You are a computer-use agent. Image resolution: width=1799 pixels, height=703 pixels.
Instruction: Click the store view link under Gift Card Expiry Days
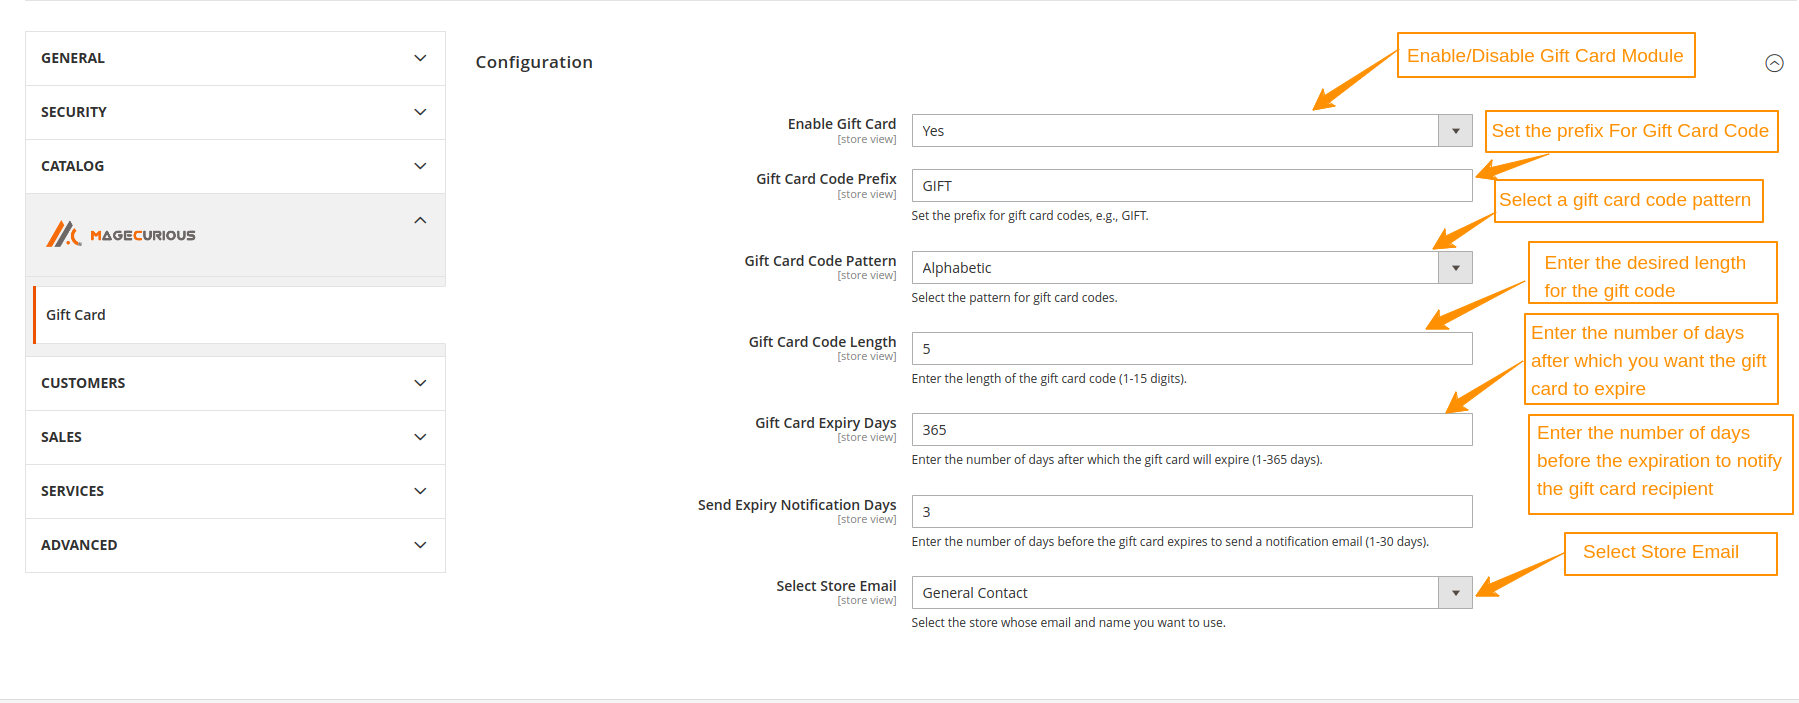coord(866,437)
